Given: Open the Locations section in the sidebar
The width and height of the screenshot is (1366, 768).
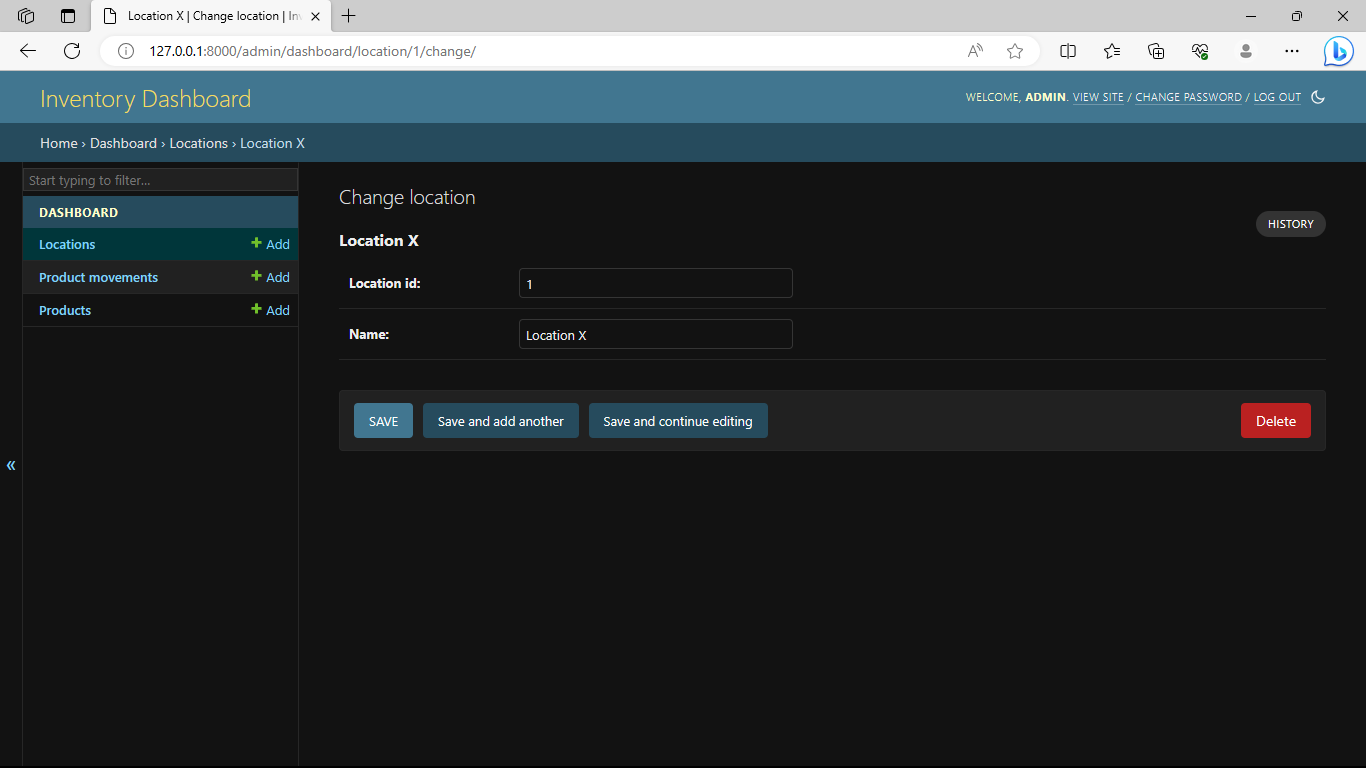Looking at the screenshot, I should click(x=66, y=244).
